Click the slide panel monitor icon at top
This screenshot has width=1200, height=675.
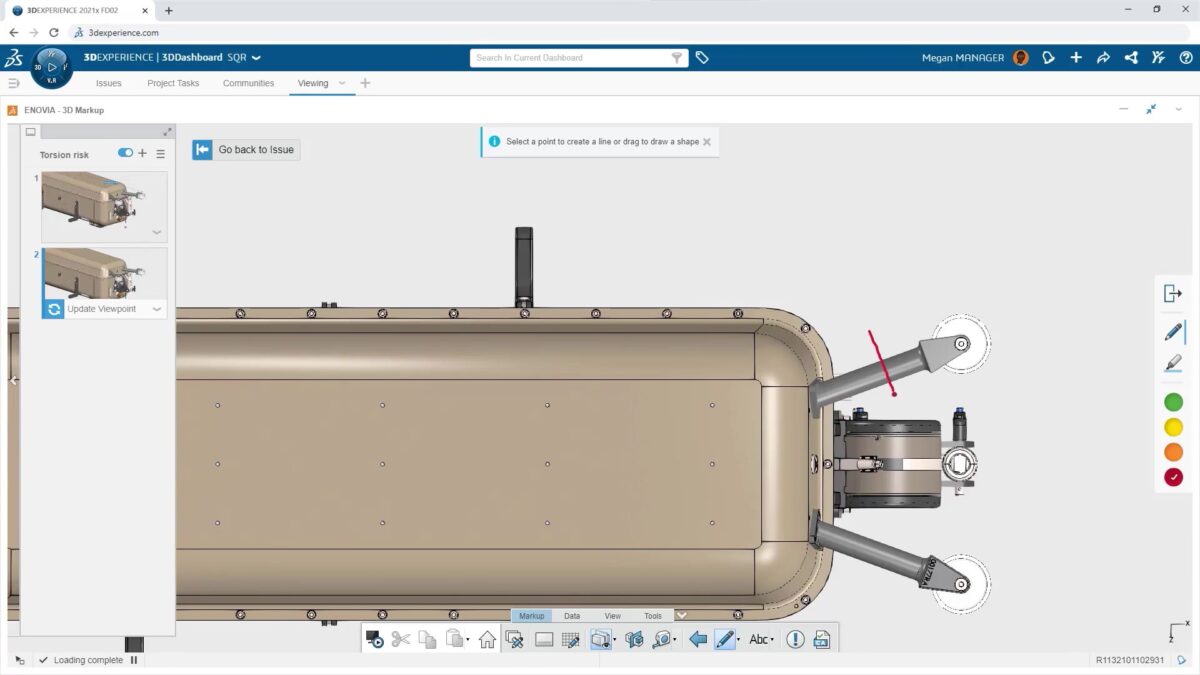click(31, 132)
